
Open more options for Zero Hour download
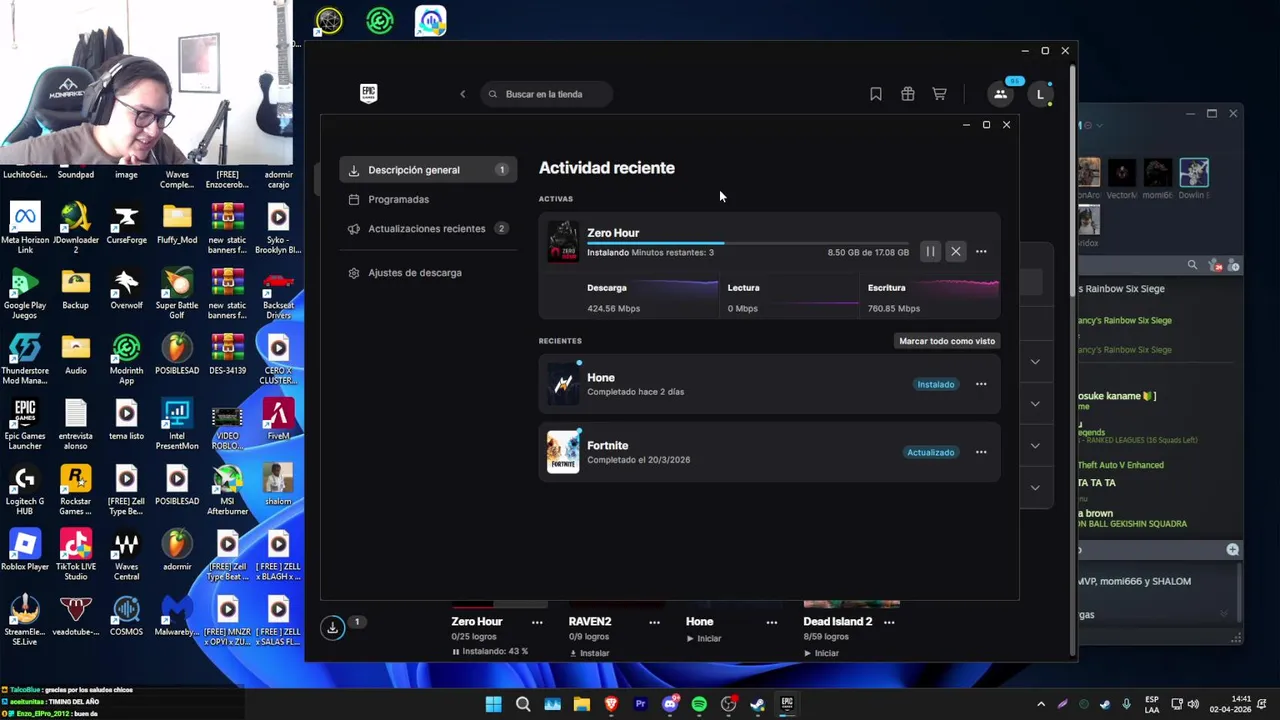(x=981, y=252)
